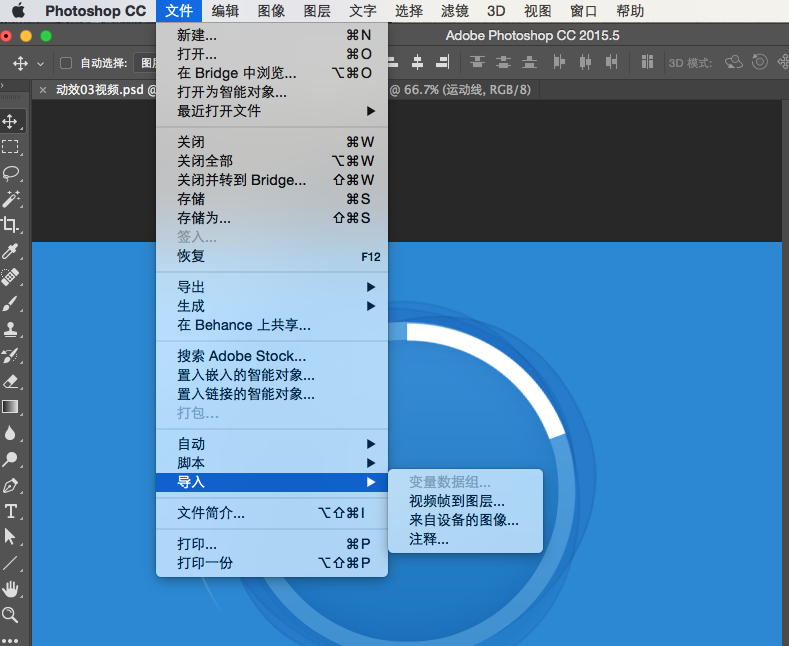
Task: Open the 图像 menu
Action: (271, 11)
